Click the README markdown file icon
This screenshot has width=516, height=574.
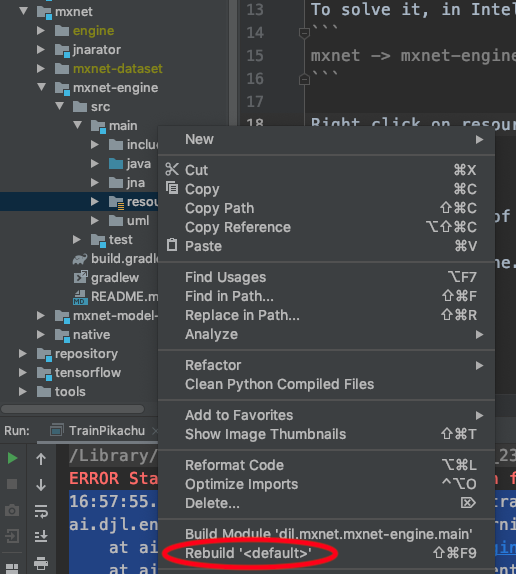pos(80,297)
